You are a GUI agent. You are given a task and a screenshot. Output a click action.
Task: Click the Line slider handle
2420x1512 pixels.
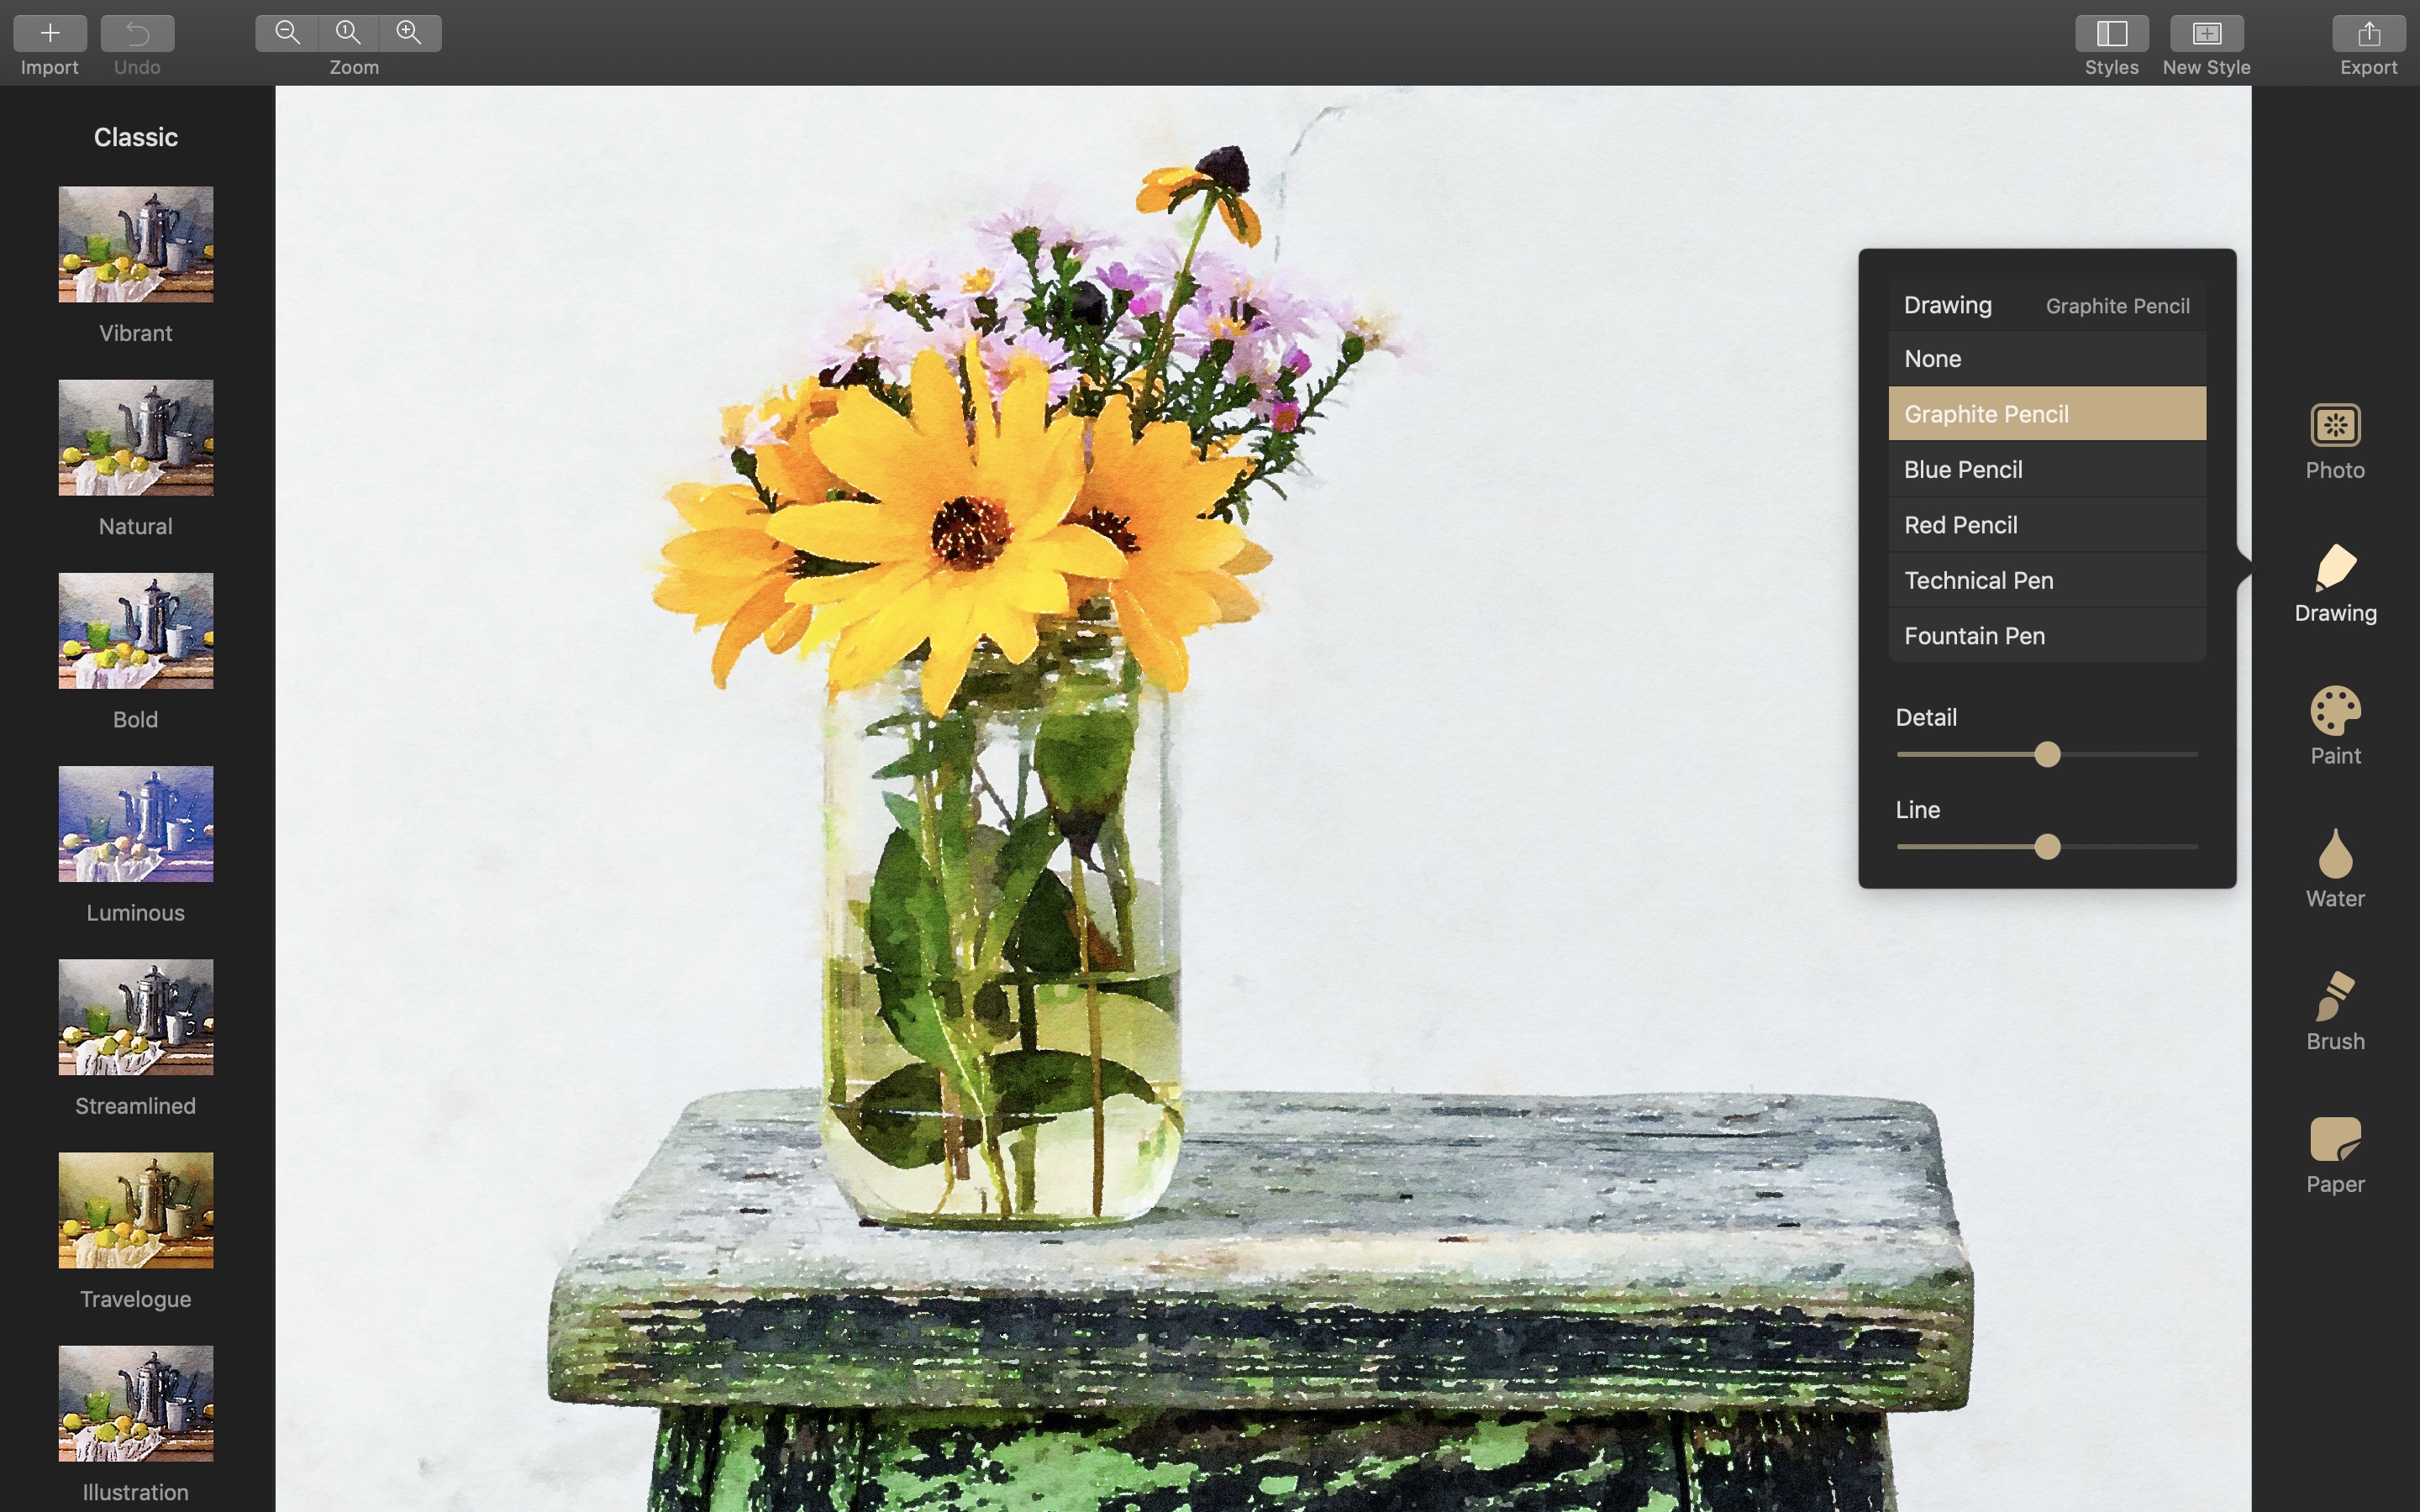(x=2047, y=847)
